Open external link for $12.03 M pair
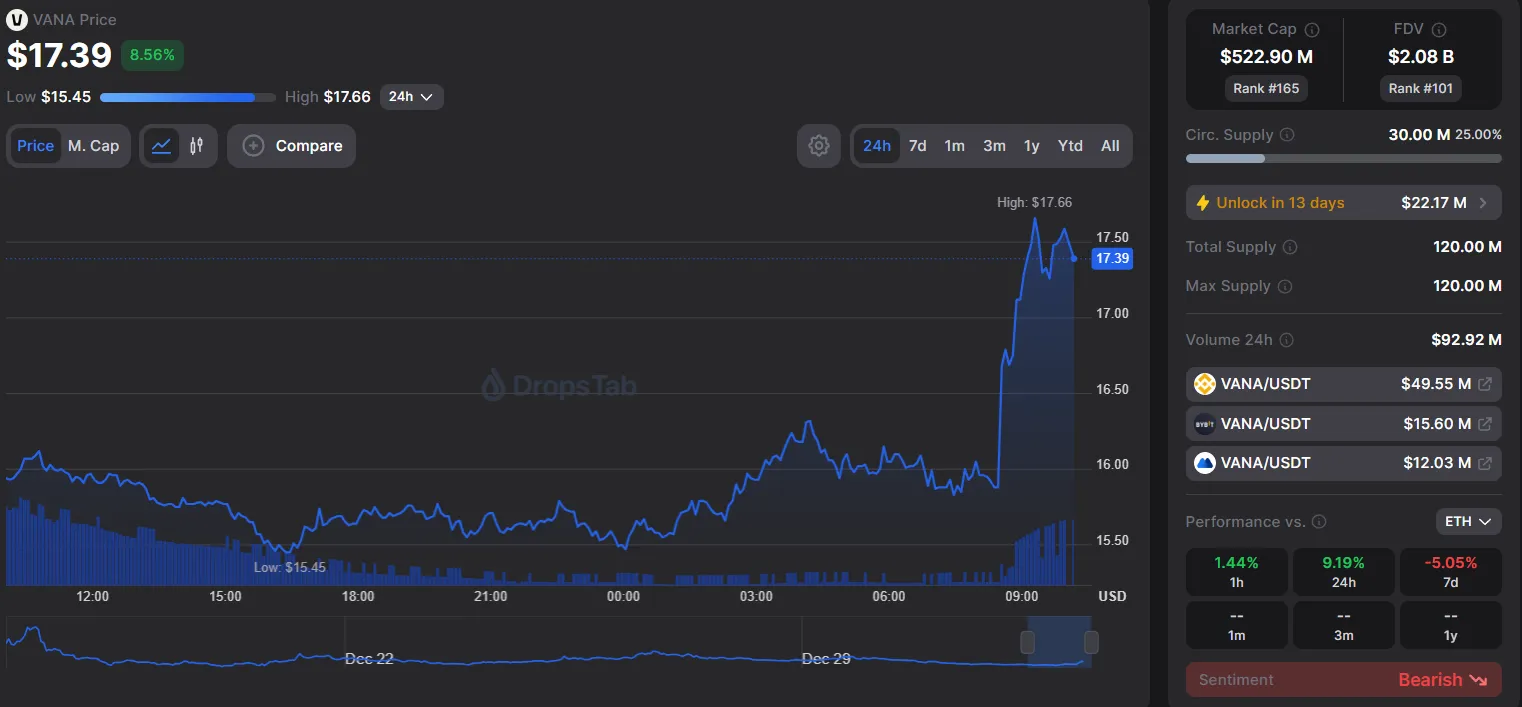Image resolution: width=1522 pixels, height=707 pixels. pos(1485,463)
